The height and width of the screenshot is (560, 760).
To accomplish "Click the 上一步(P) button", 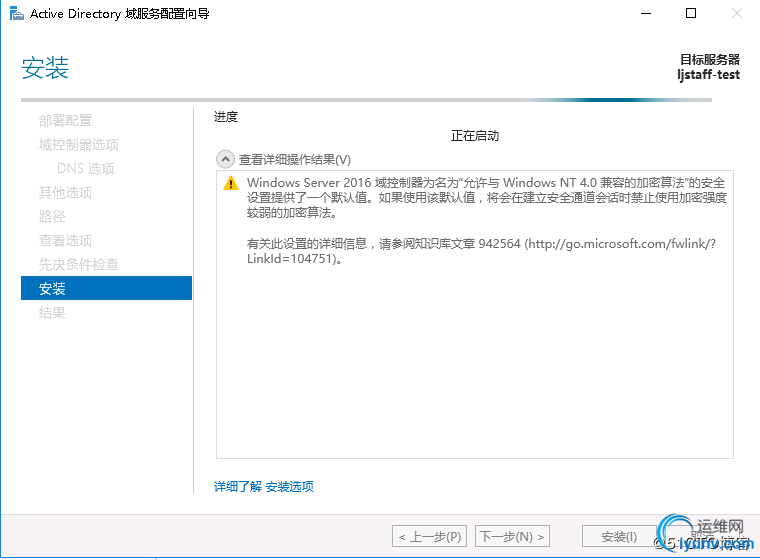I will click(x=429, y=536).
